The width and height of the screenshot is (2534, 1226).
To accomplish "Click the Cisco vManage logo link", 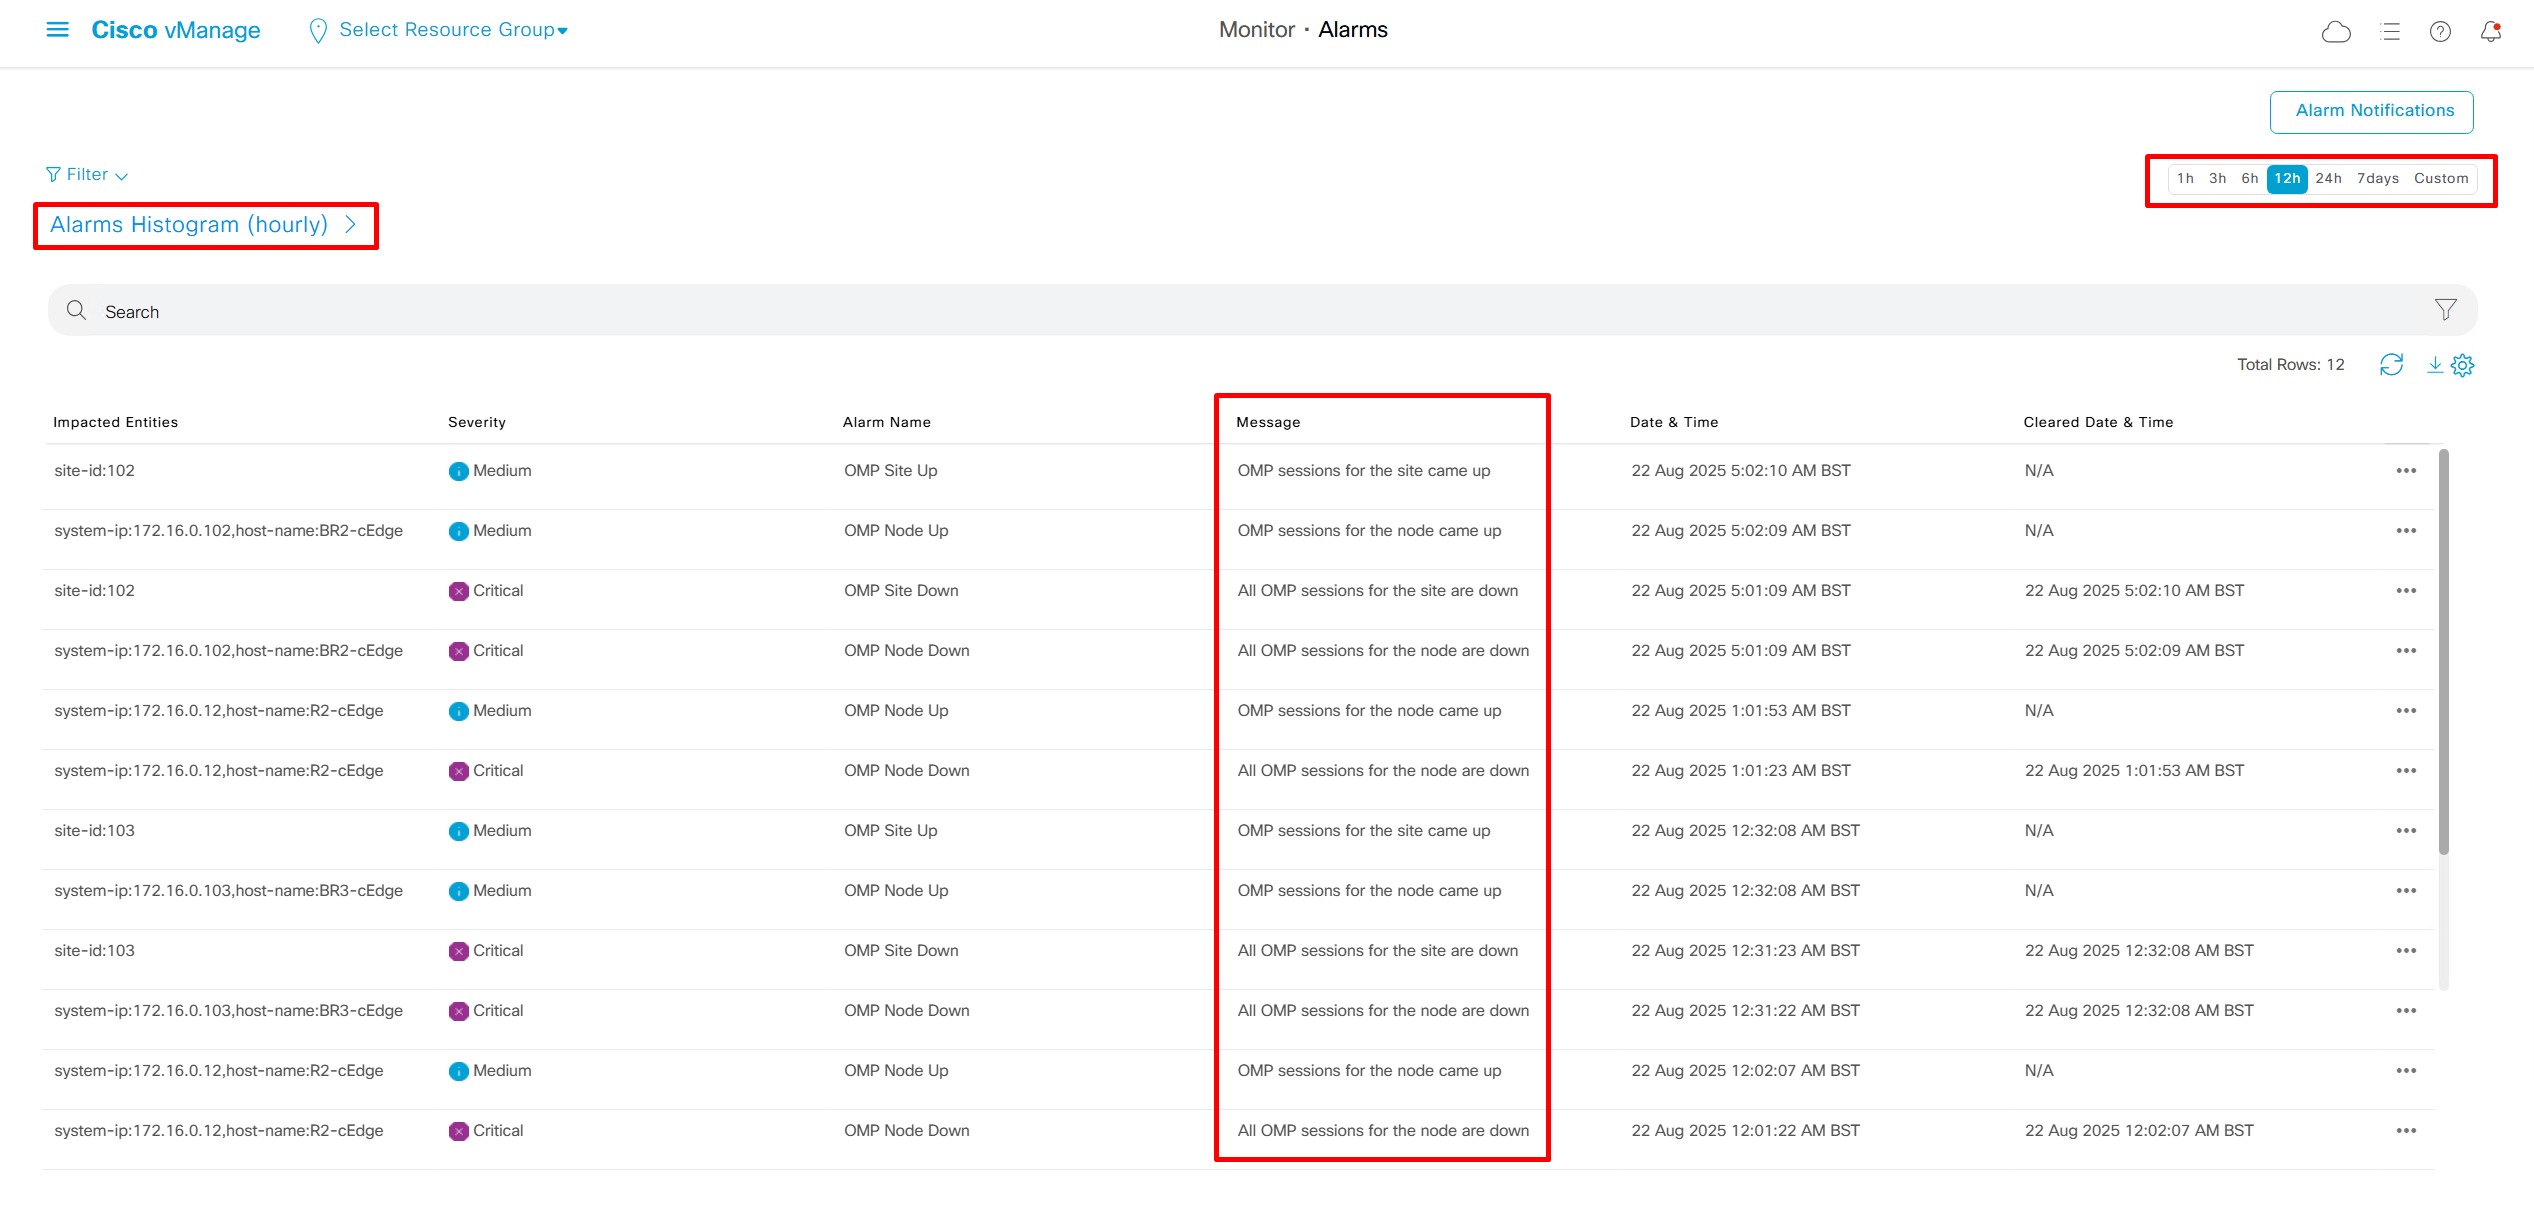I will [x=176, y=30].
